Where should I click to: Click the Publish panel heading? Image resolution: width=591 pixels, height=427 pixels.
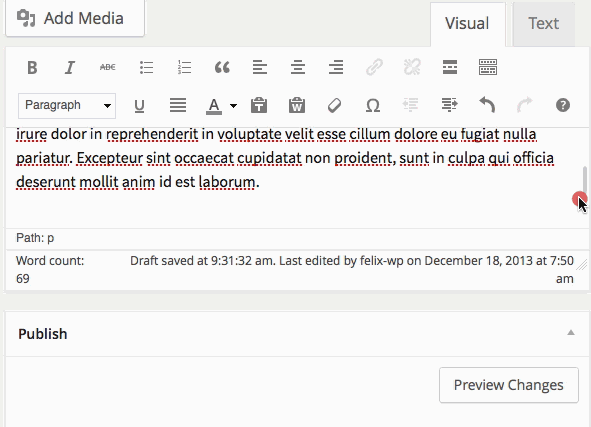[x=43, y=334]
